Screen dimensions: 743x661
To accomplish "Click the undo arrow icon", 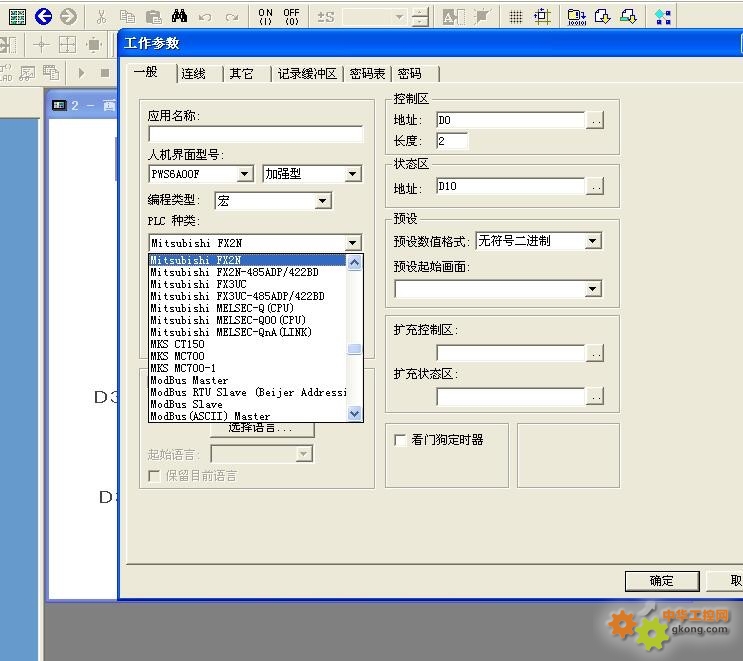I will coord(205,18).
